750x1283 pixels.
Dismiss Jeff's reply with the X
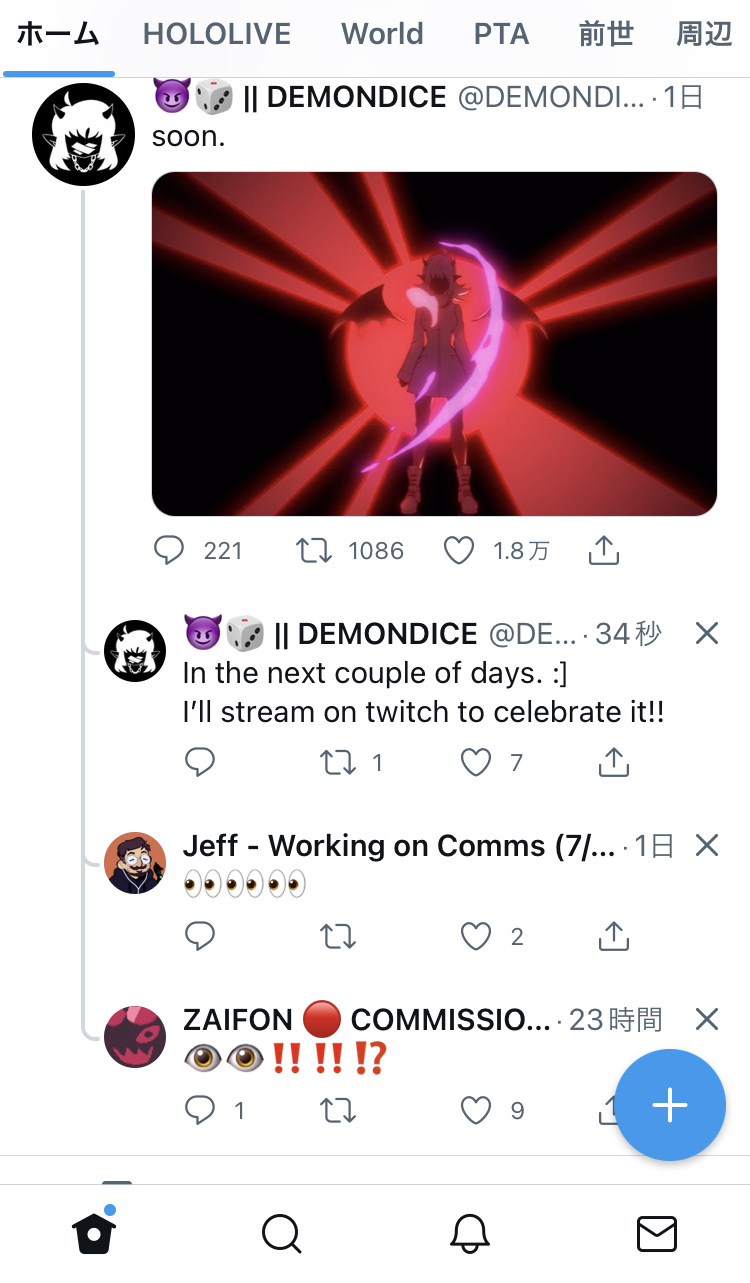click(707, 846)
